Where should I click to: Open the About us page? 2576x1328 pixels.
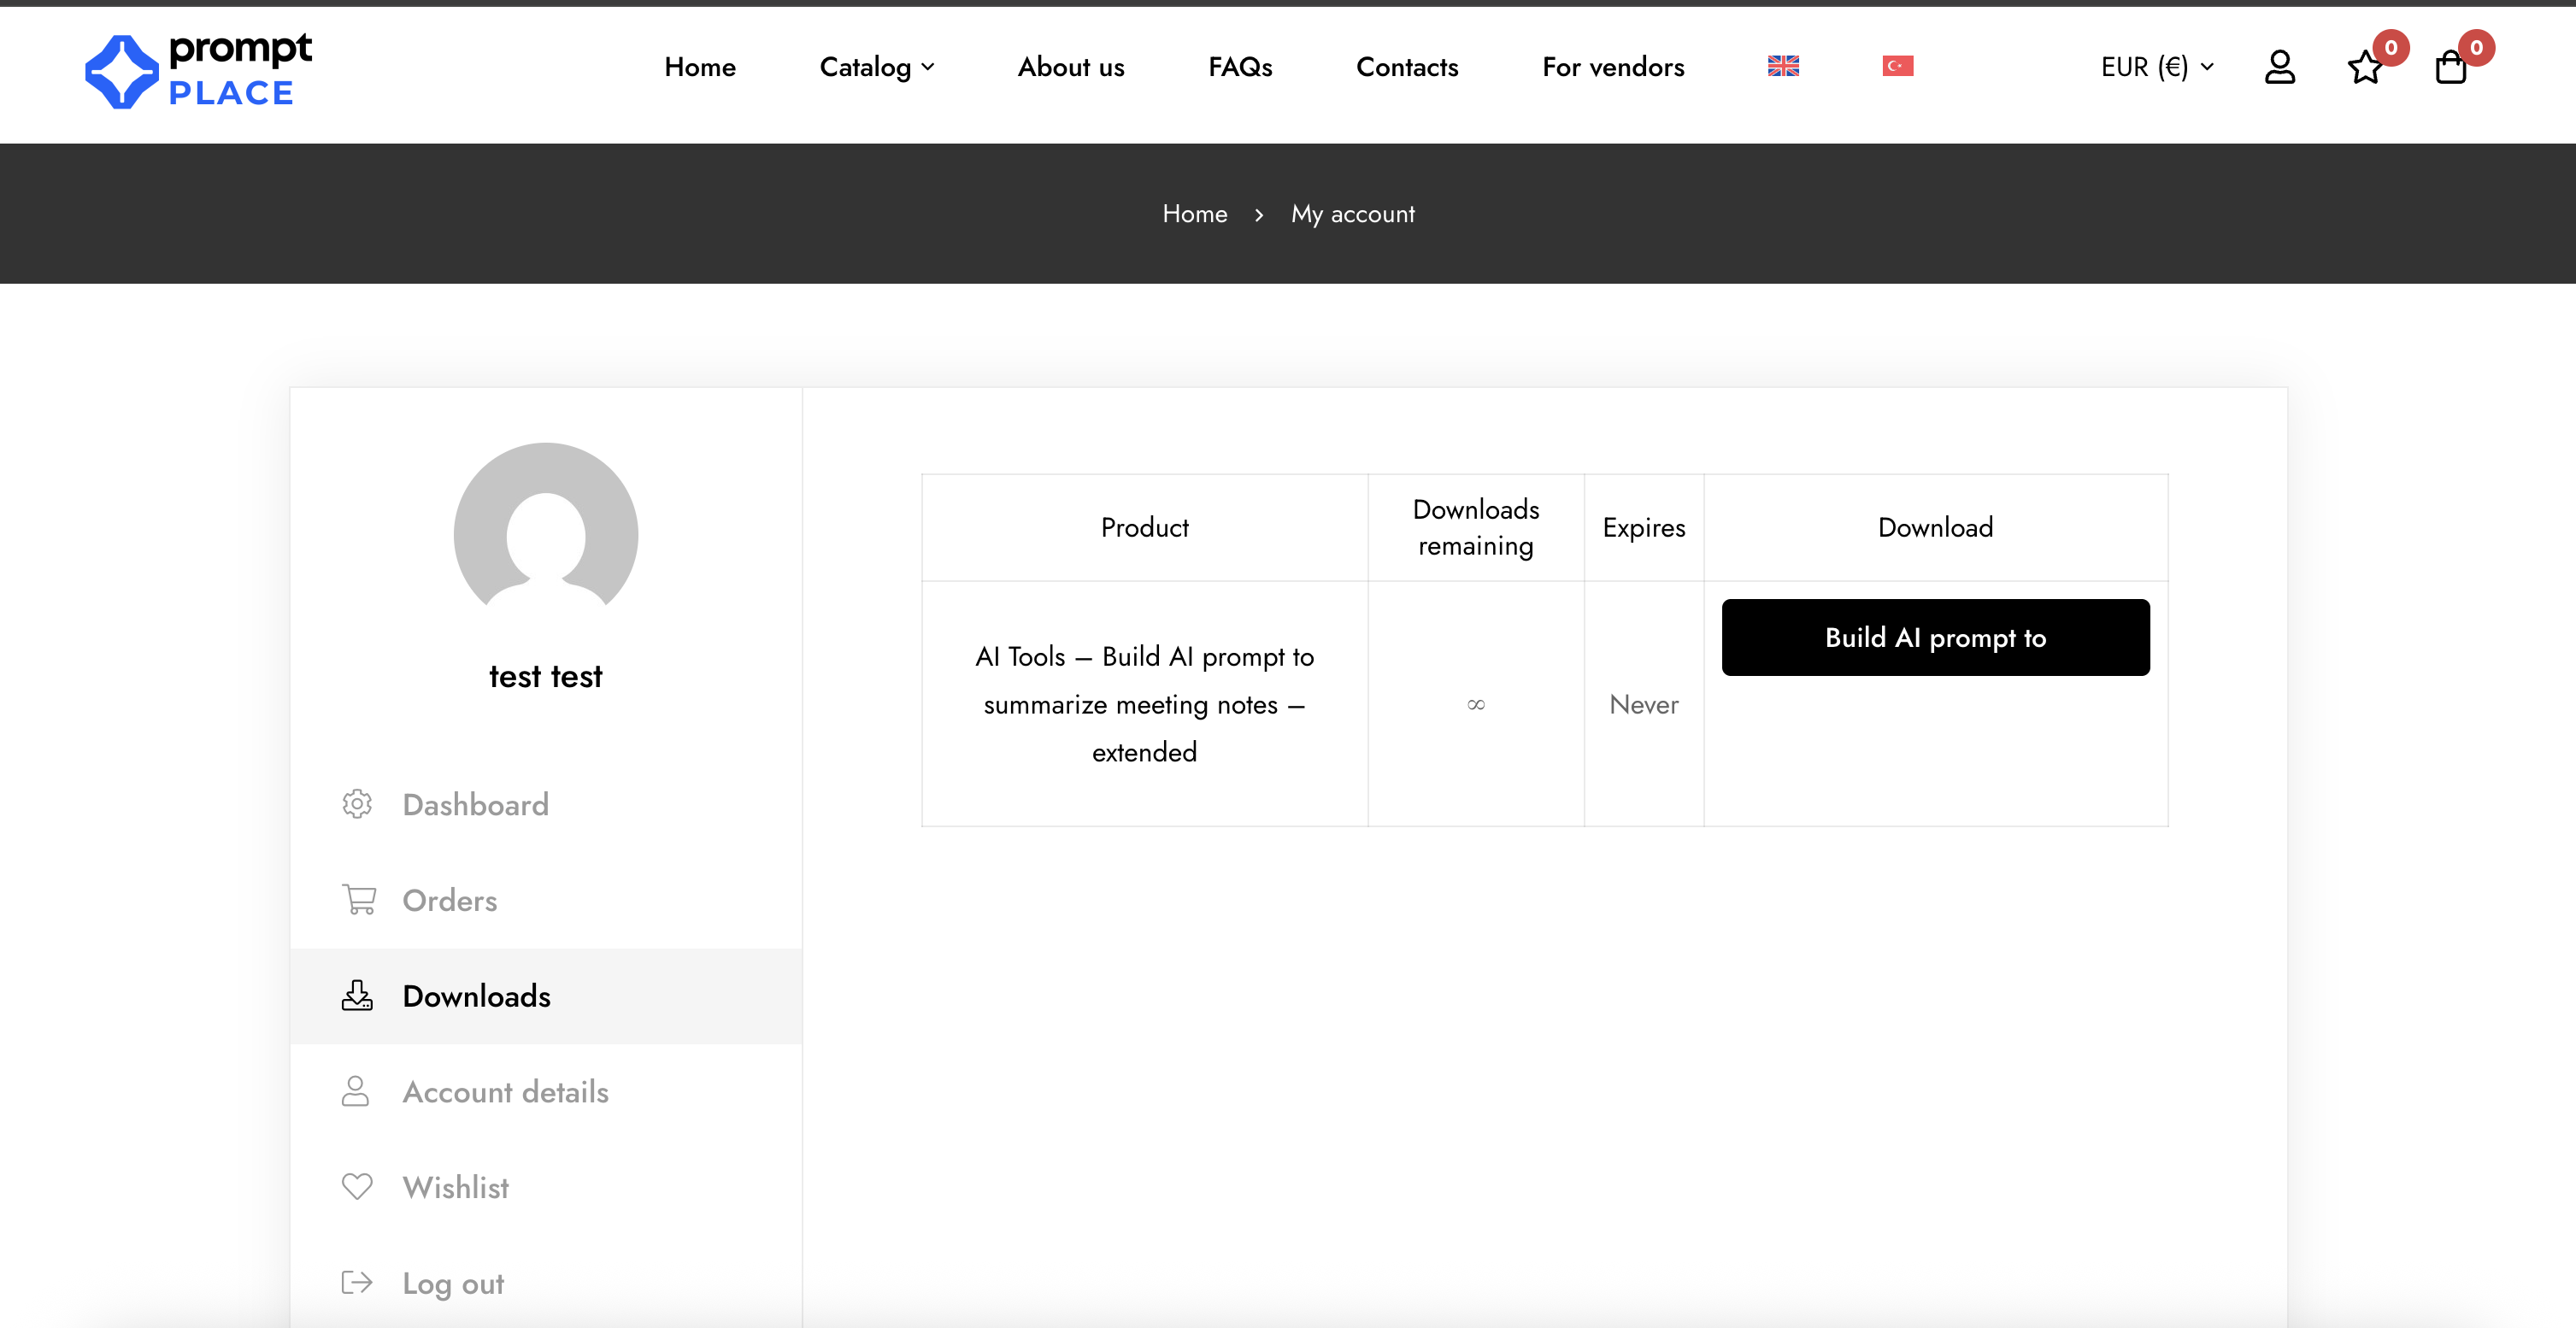(1071, 67)
